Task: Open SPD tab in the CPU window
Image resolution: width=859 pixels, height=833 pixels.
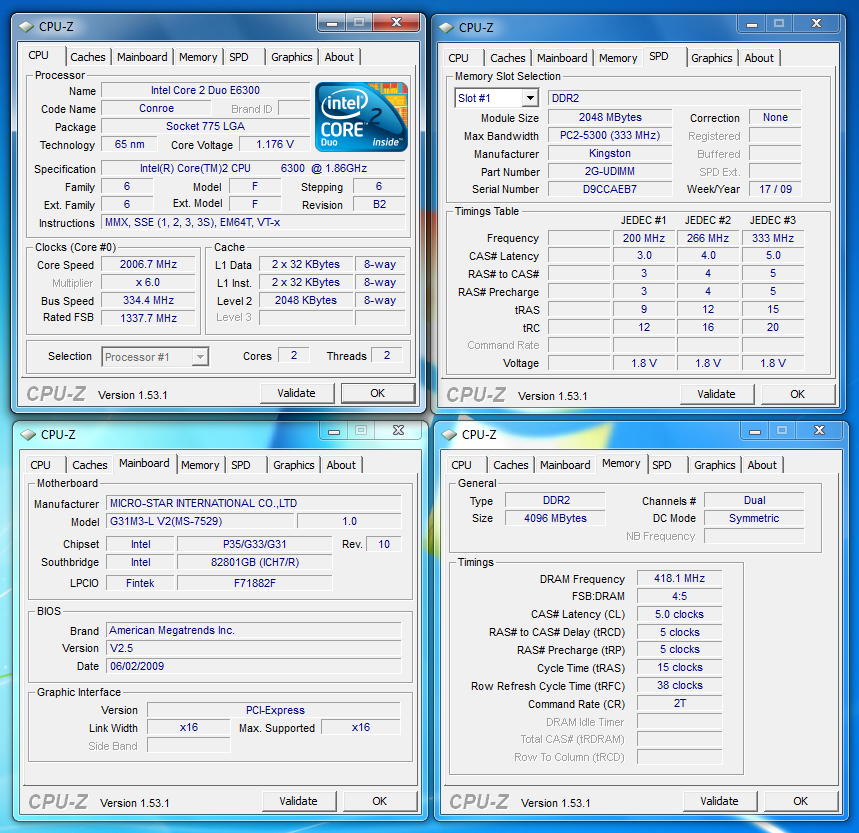Action: pyautogui.click(x=239, y=57)
